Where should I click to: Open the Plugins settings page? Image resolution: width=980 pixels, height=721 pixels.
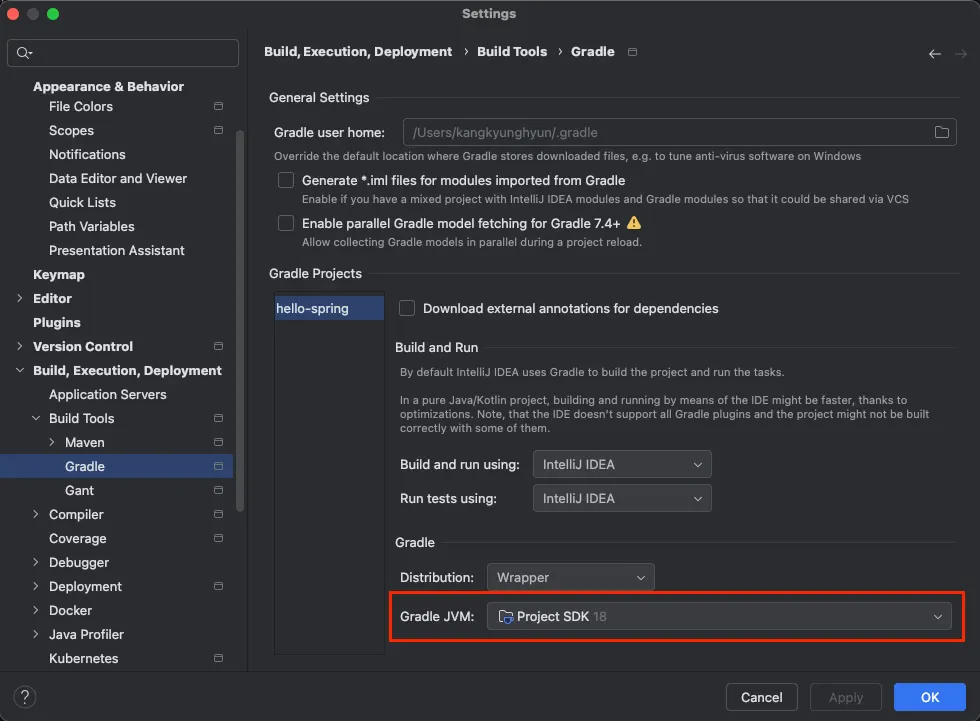coord(57,322)
